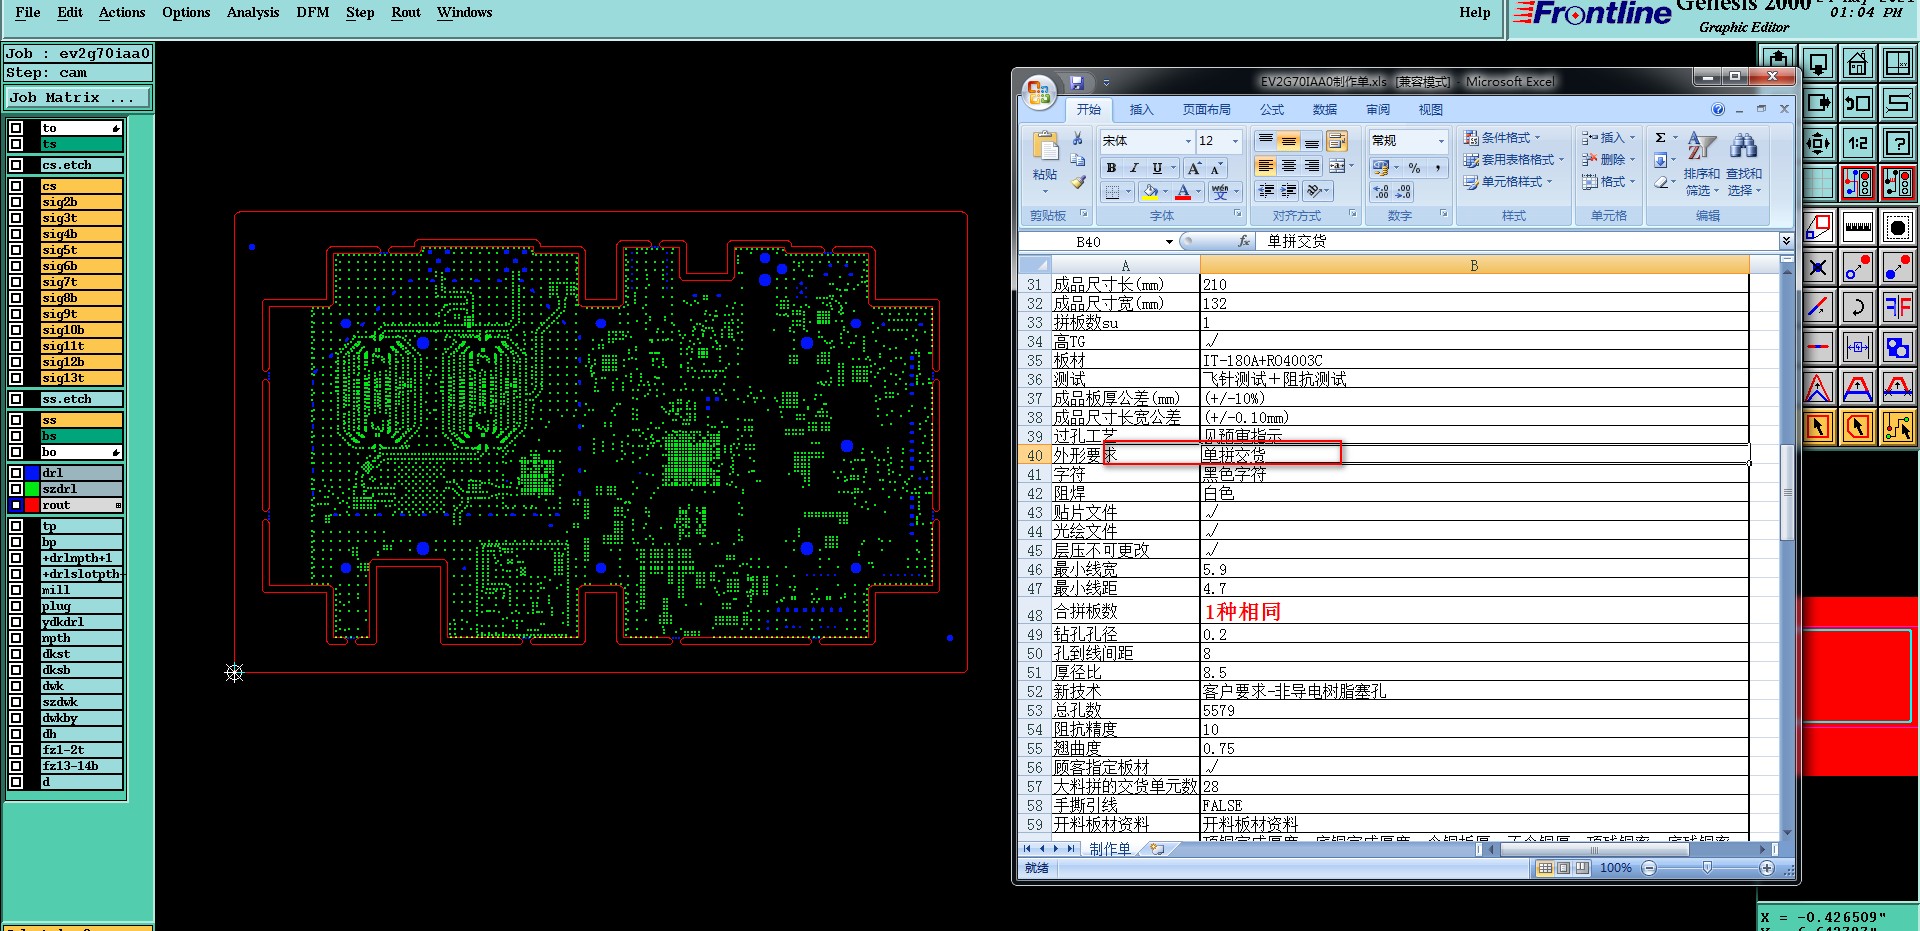
Task: Click the black octagon pad tool icon
Action: click(1897, 227)
